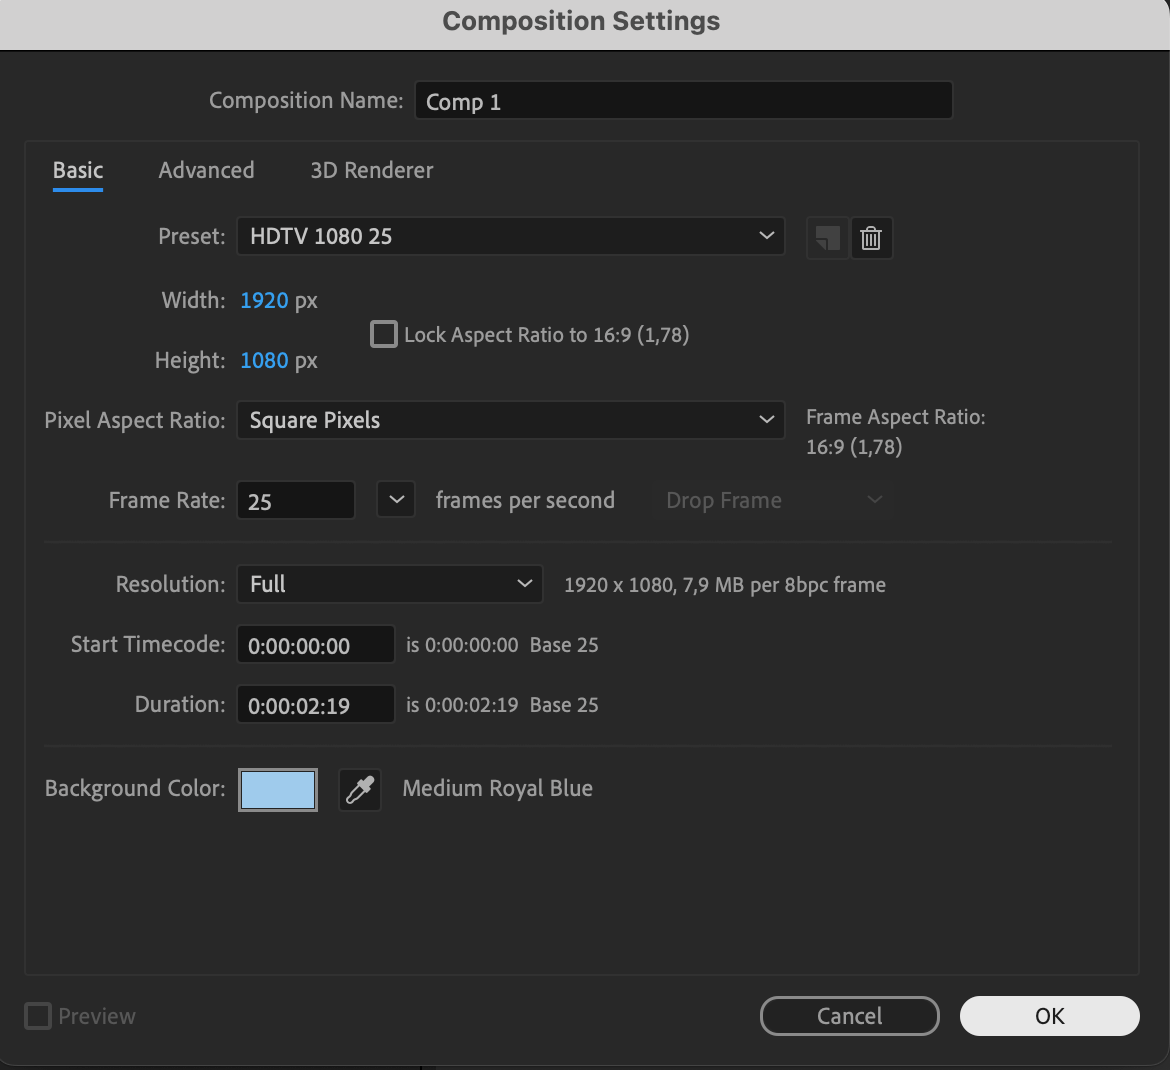
Task: Click the save new preset icon
Action: coord(827,237)
